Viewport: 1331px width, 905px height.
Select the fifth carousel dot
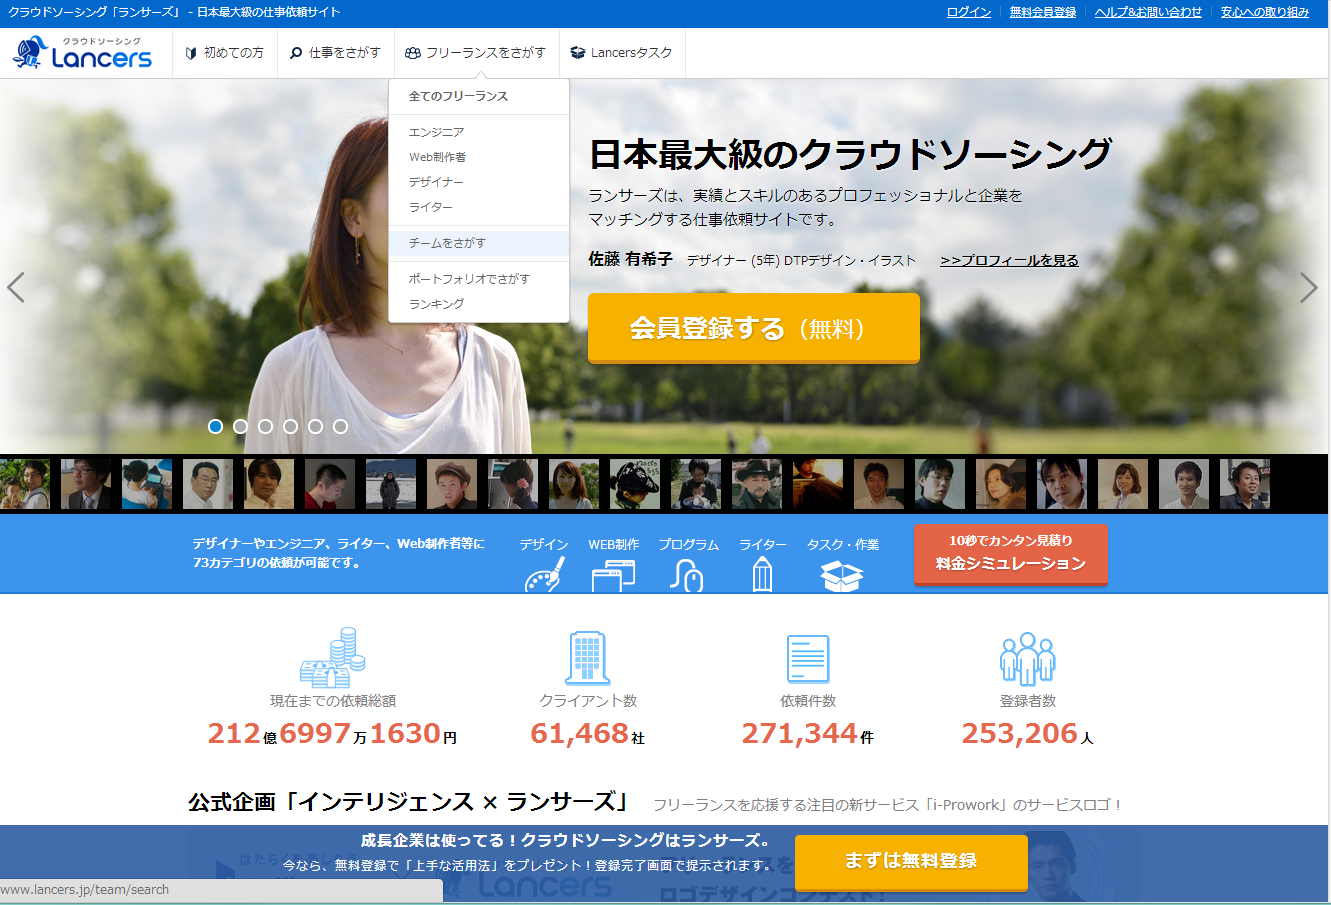[x=315, y=426]
